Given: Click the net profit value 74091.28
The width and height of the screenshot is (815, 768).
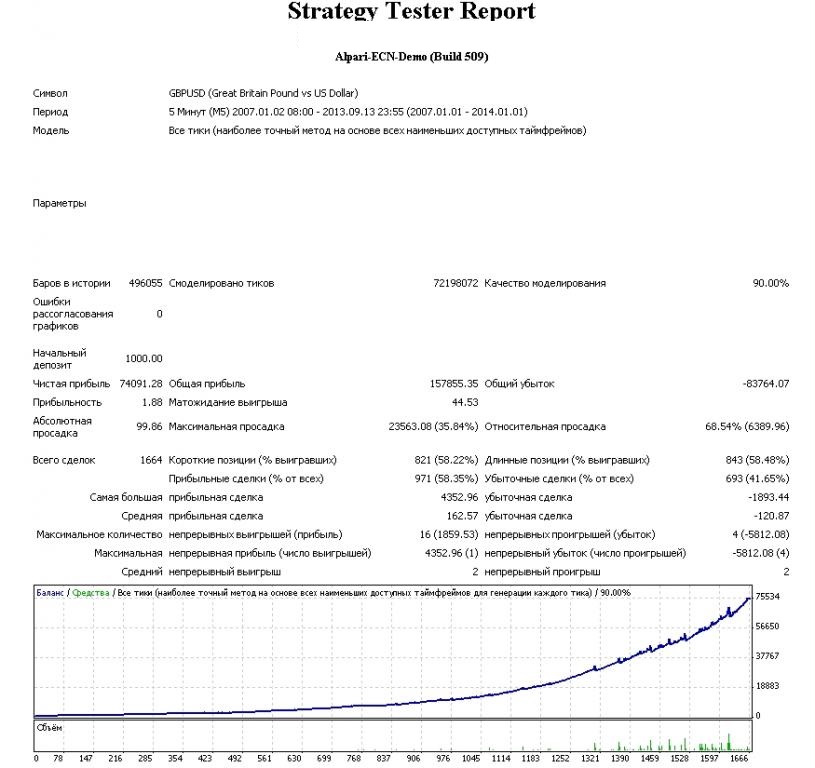Looking at the screenshot, I should (141, 384).
